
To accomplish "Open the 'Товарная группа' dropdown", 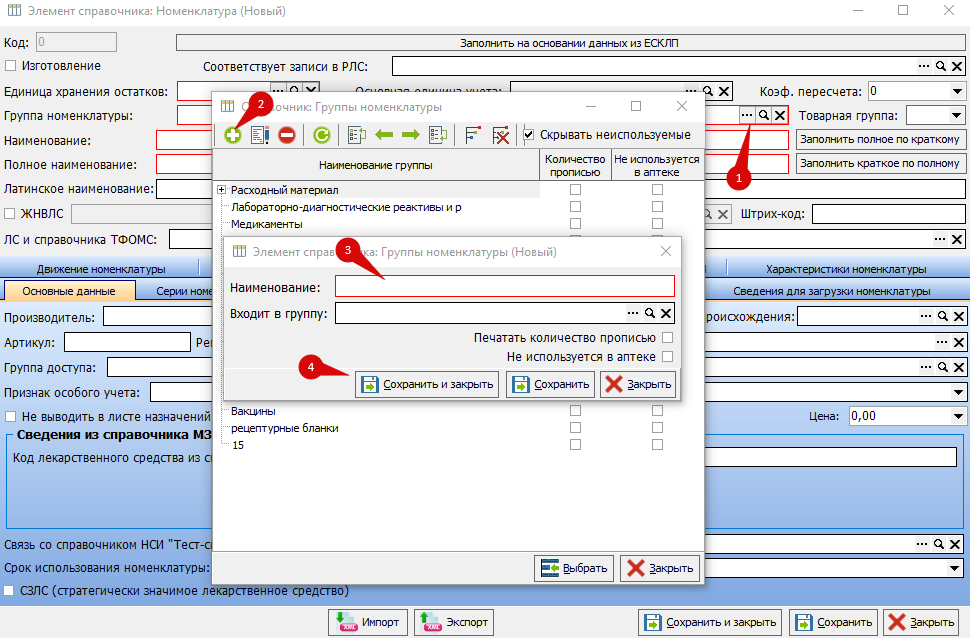I will (956, 115).
